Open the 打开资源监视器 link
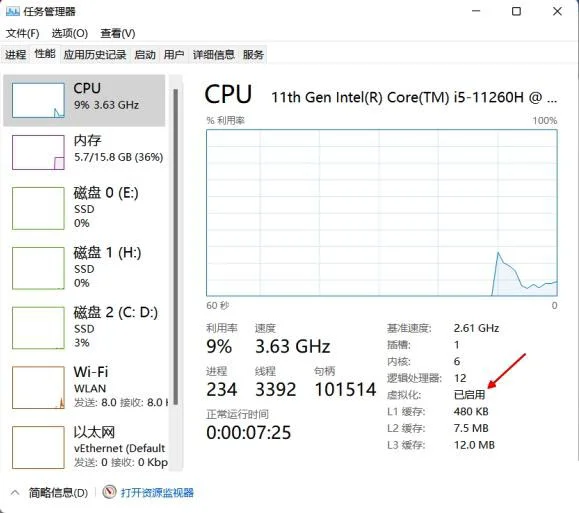The height and width of the screenshot is (513, 579). click(x=157, y=493)
